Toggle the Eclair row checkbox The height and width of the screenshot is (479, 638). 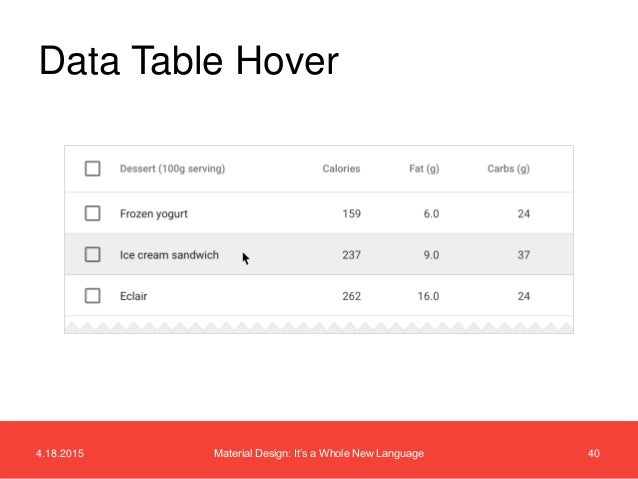coord(92,296)
